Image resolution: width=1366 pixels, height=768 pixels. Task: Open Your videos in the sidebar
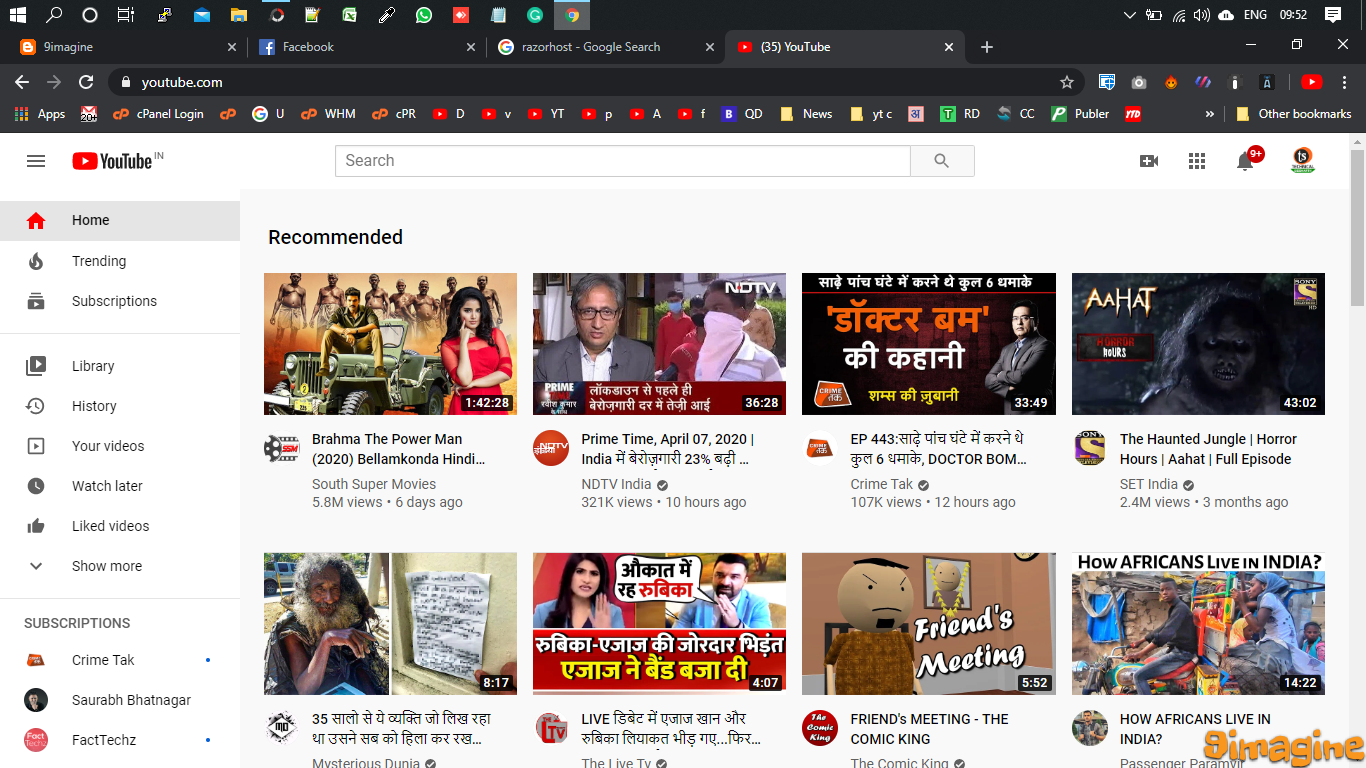(x=120, y=446)
